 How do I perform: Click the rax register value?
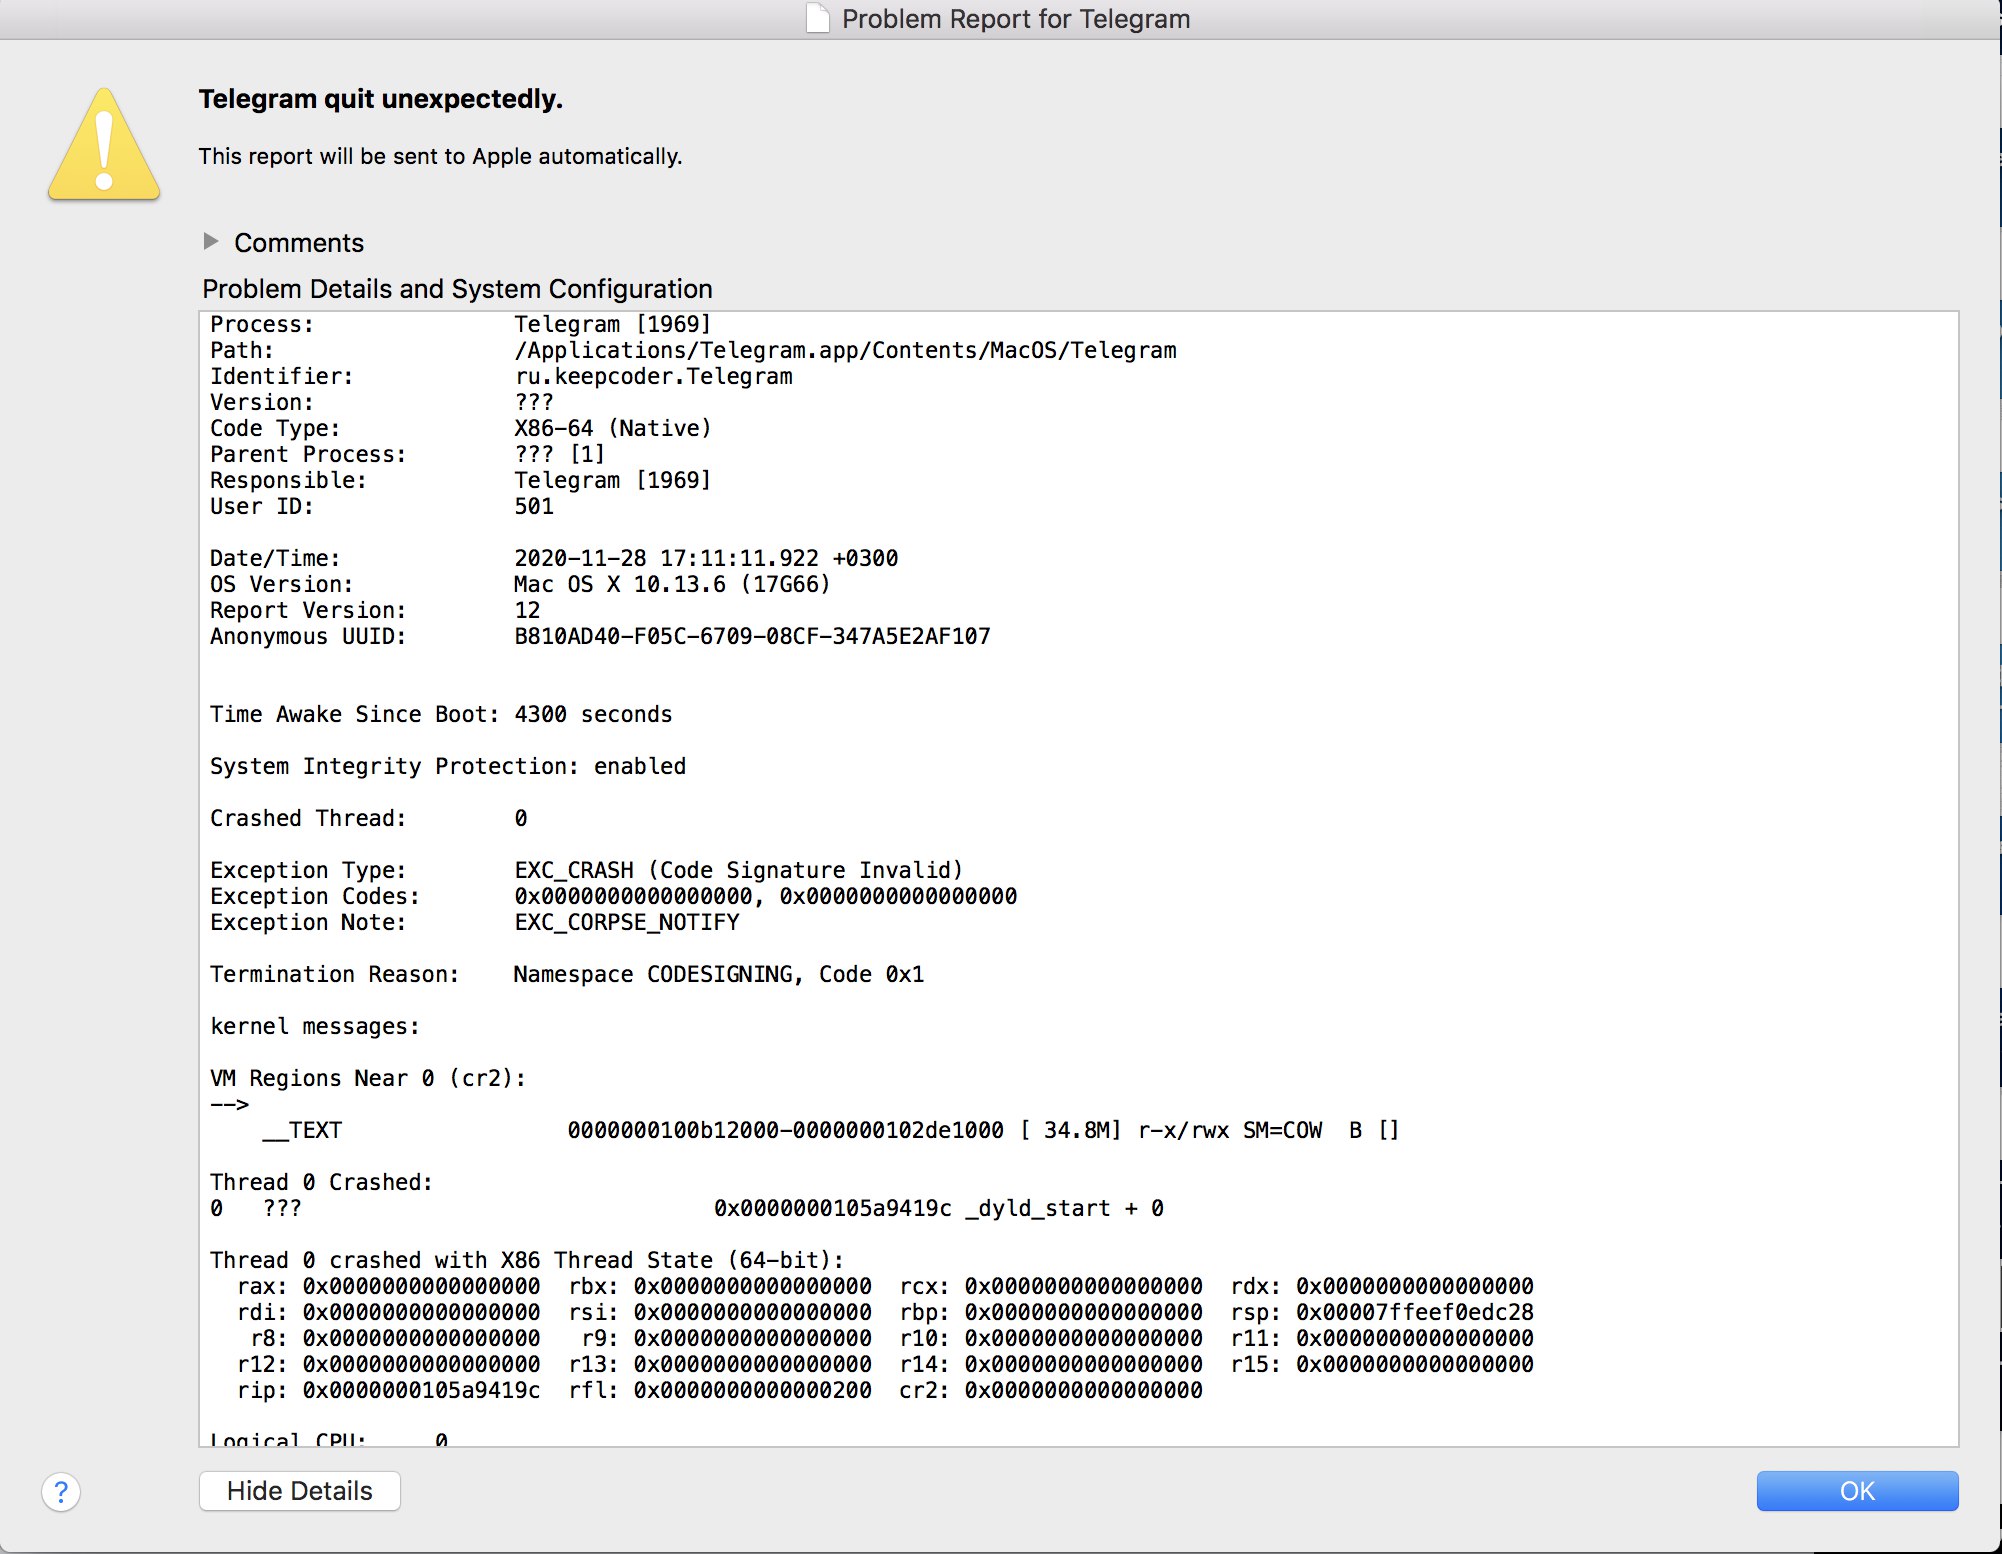point(422,1286)
